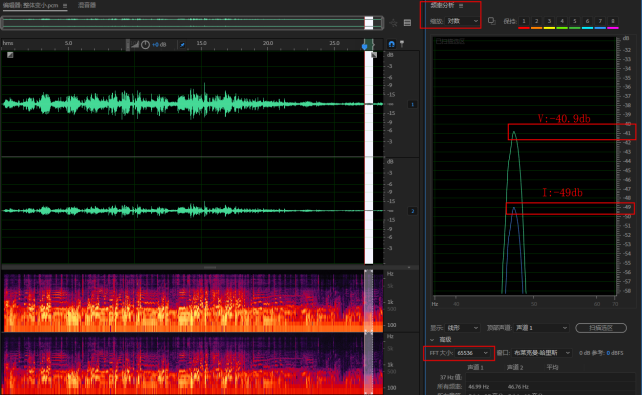642x395 pixels.
Task: Click the 5.0 mark on time ruler
Action: click(68, 43)
